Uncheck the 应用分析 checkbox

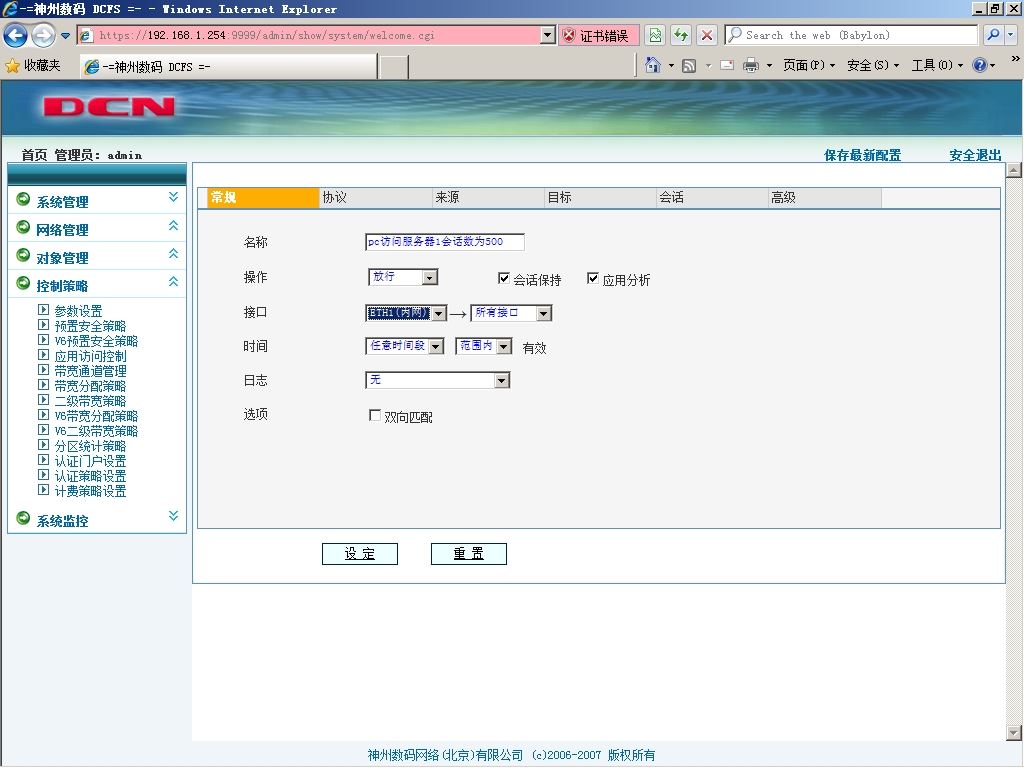coord(592,278)
